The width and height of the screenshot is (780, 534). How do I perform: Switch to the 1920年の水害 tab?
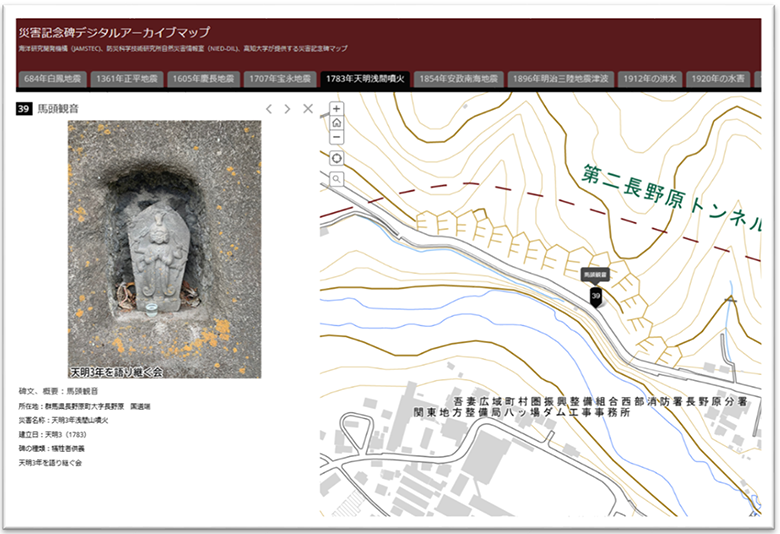pyautogui.click(x=720, y=78)
